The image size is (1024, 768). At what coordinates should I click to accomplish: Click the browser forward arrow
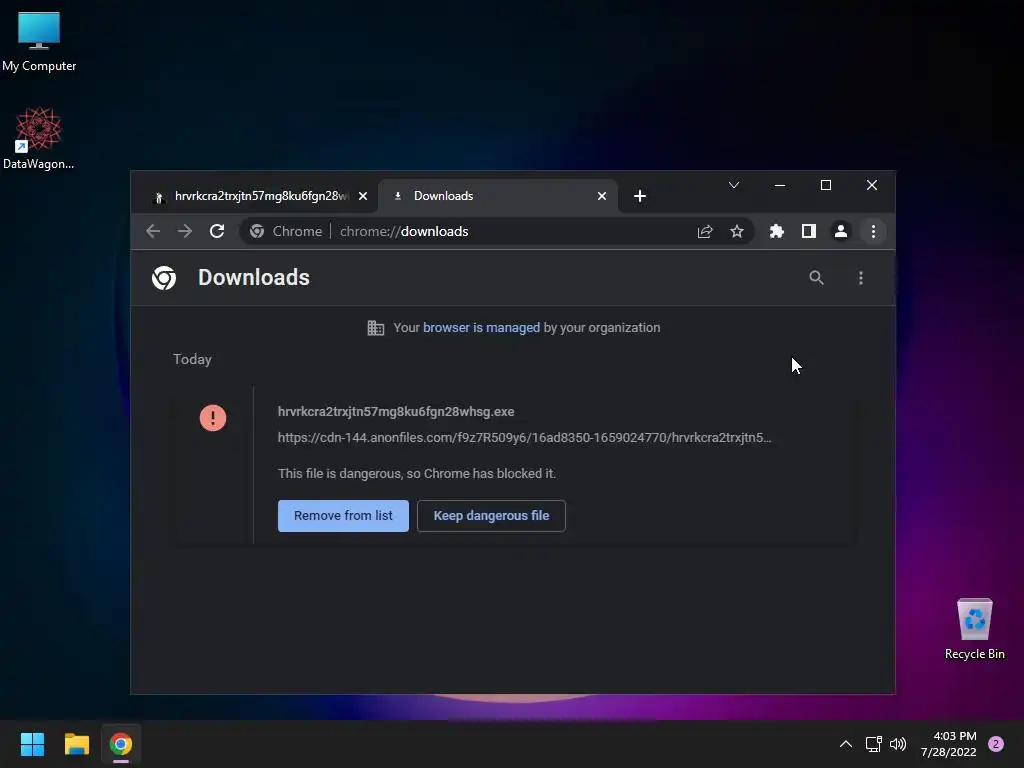pos(185,231)
